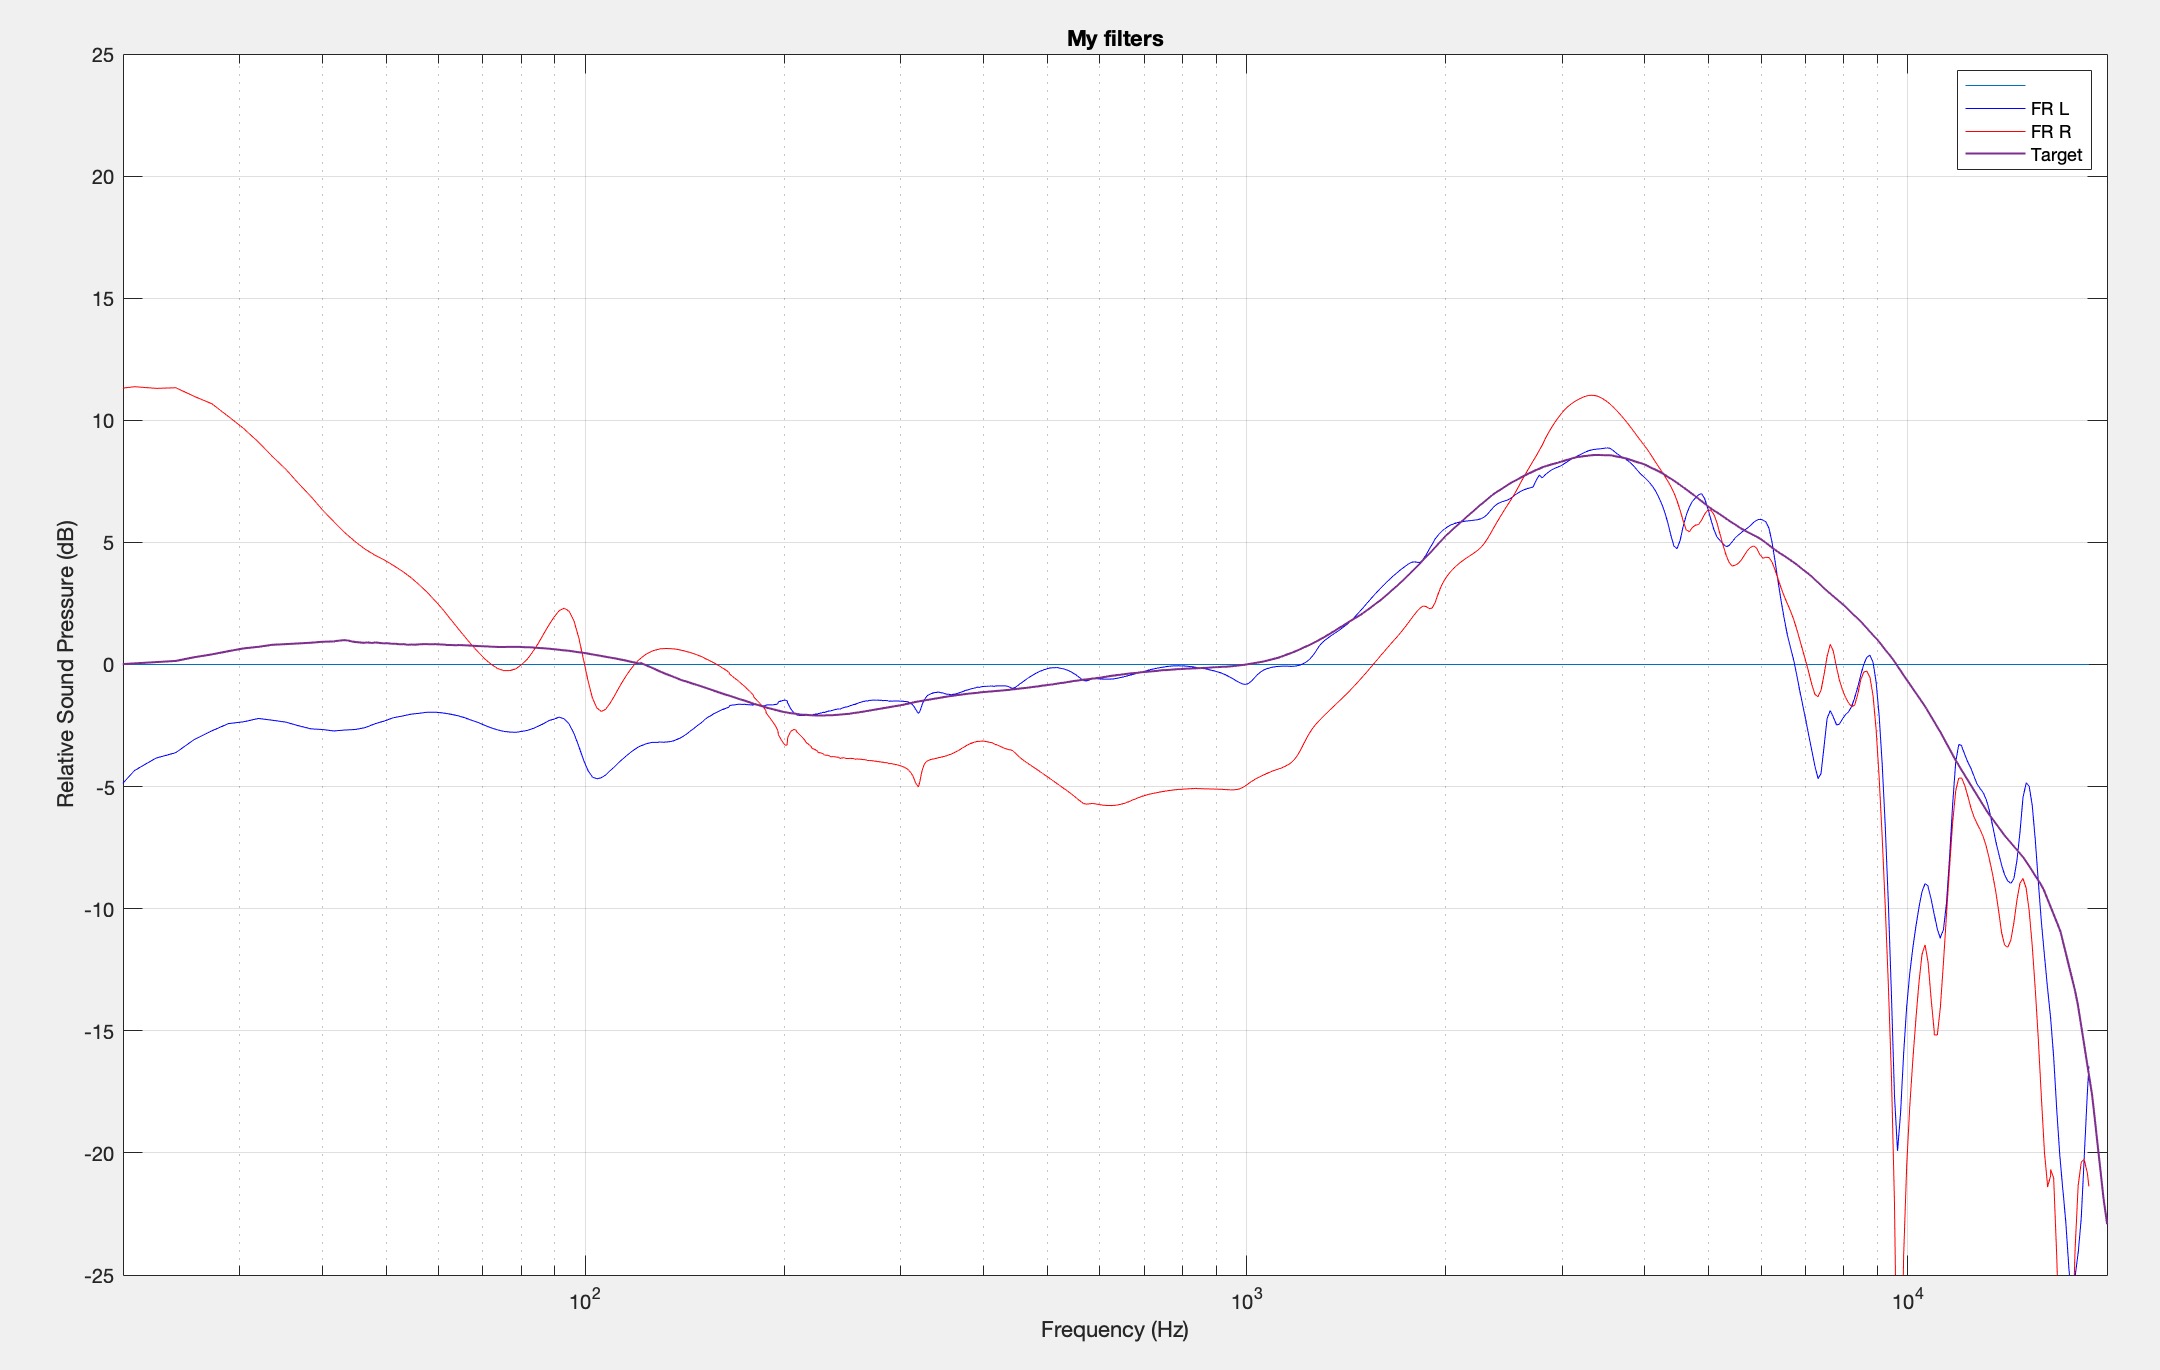Click the y-axis tick label '-15'
Screen dimensions: 2160x1370
tap(98, 1031)
